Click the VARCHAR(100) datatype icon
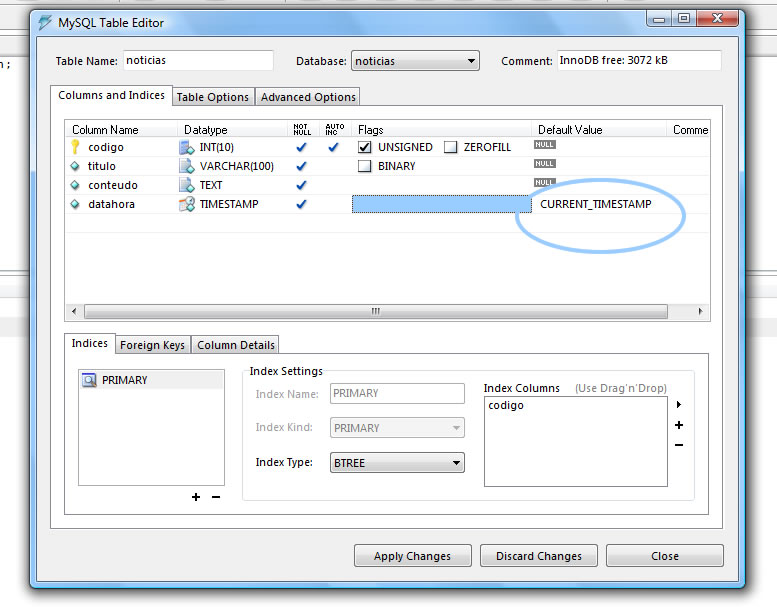 tap(186, 166)
